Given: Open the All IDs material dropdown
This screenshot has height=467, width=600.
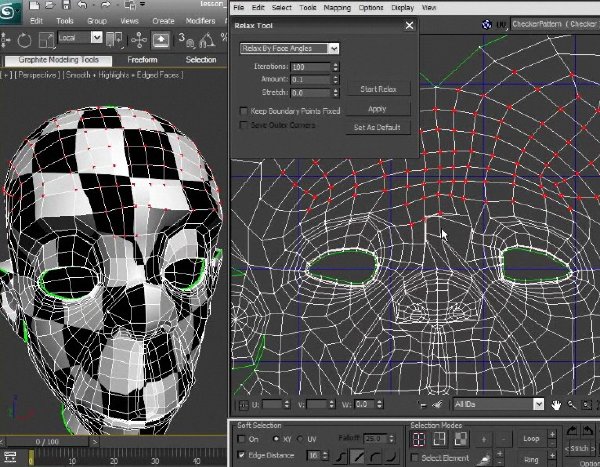Looking at the screenshot, I should (x=499, y=404).
